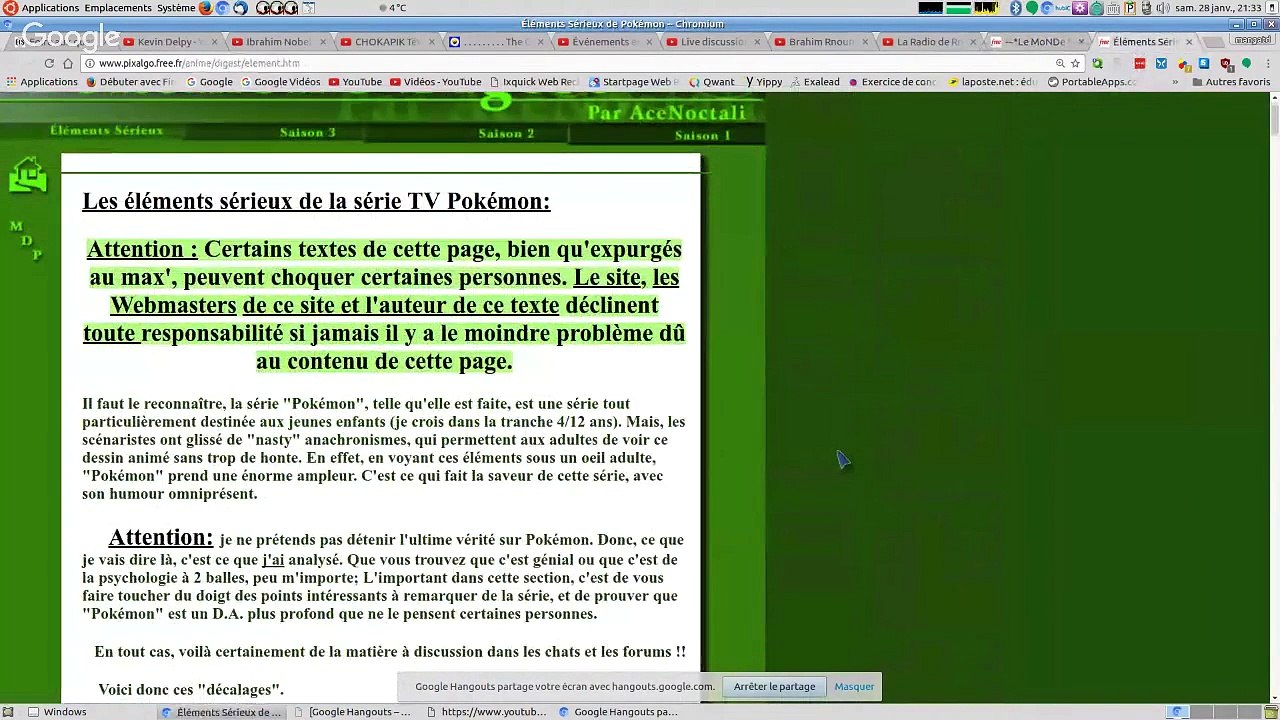Open the Exercice de conc bookmark

(892, 82)
